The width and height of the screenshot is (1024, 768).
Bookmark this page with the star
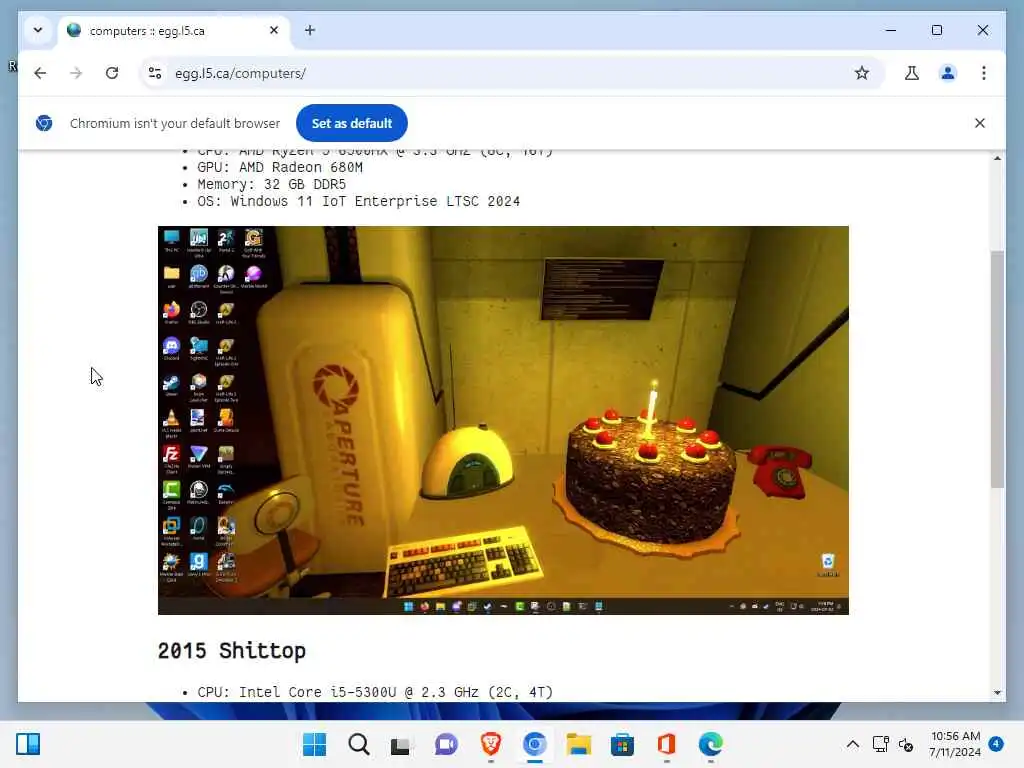point(861,73)
